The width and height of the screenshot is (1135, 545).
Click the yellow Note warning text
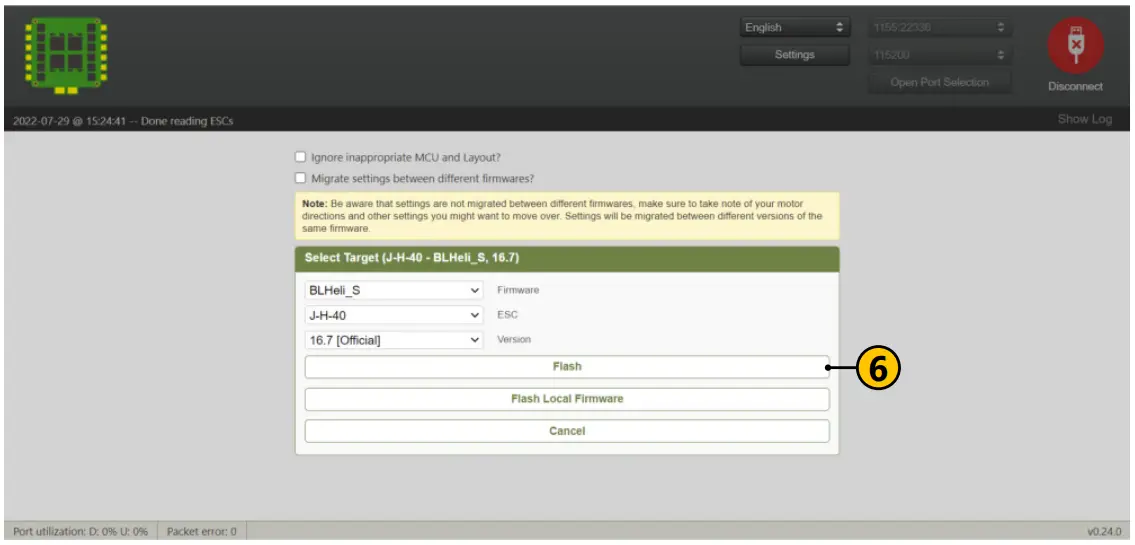562,216
